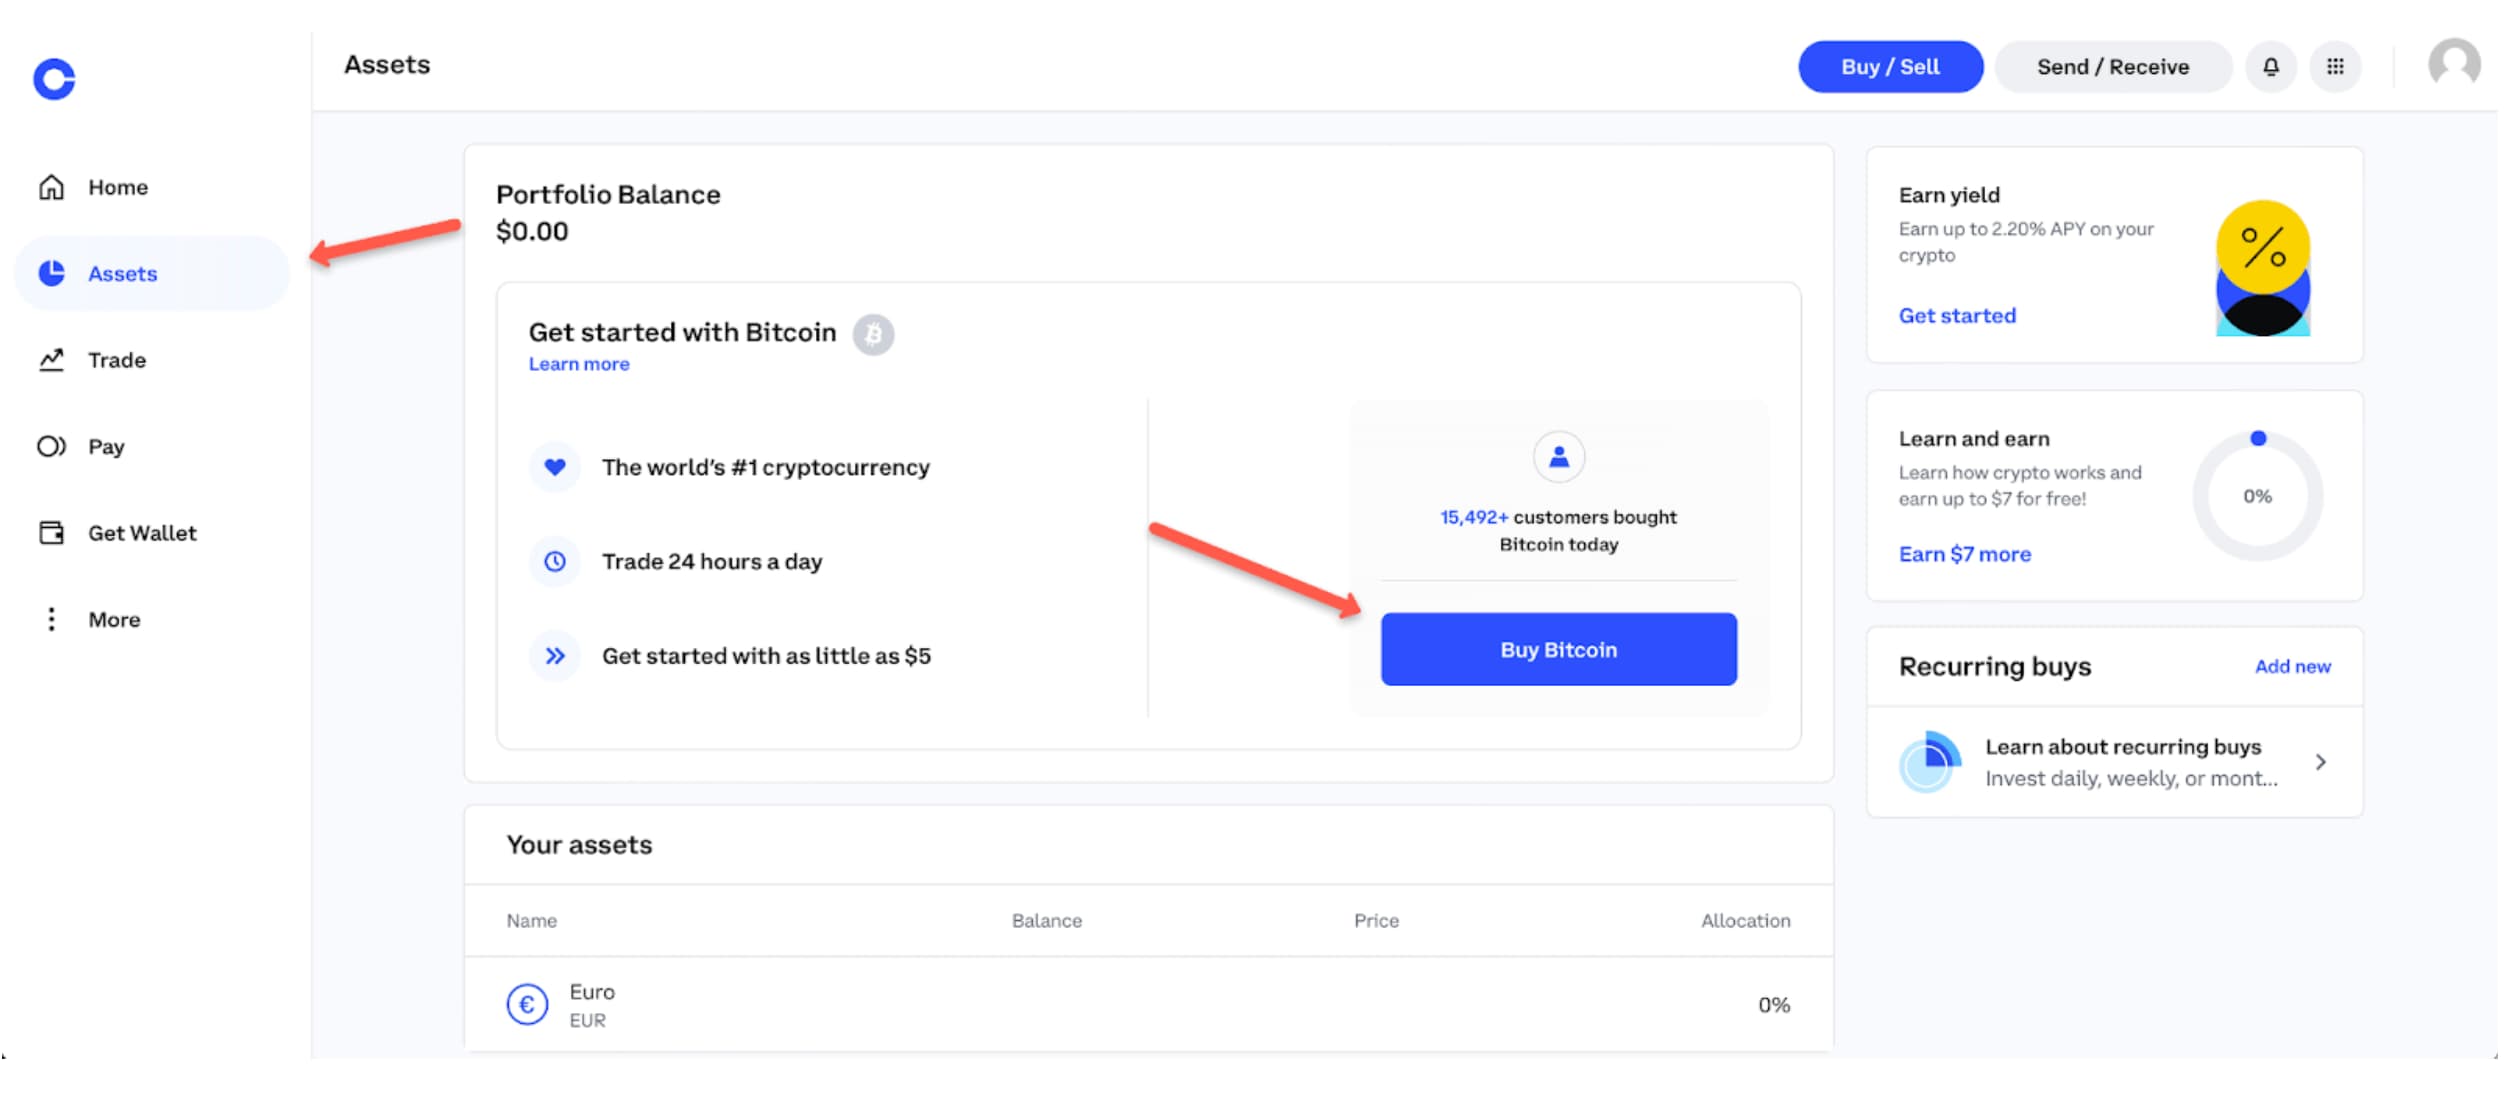This screenshot has height=1112, width=2520.
Task: Click the recurring buys circular icon
Action: click(1930, 762)
